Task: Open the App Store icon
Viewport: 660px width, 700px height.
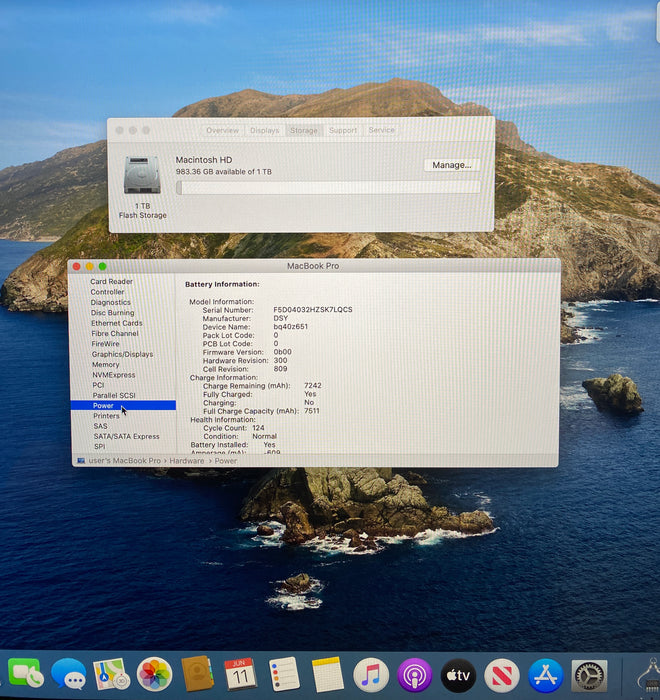Action: click(x=545, y=676)
